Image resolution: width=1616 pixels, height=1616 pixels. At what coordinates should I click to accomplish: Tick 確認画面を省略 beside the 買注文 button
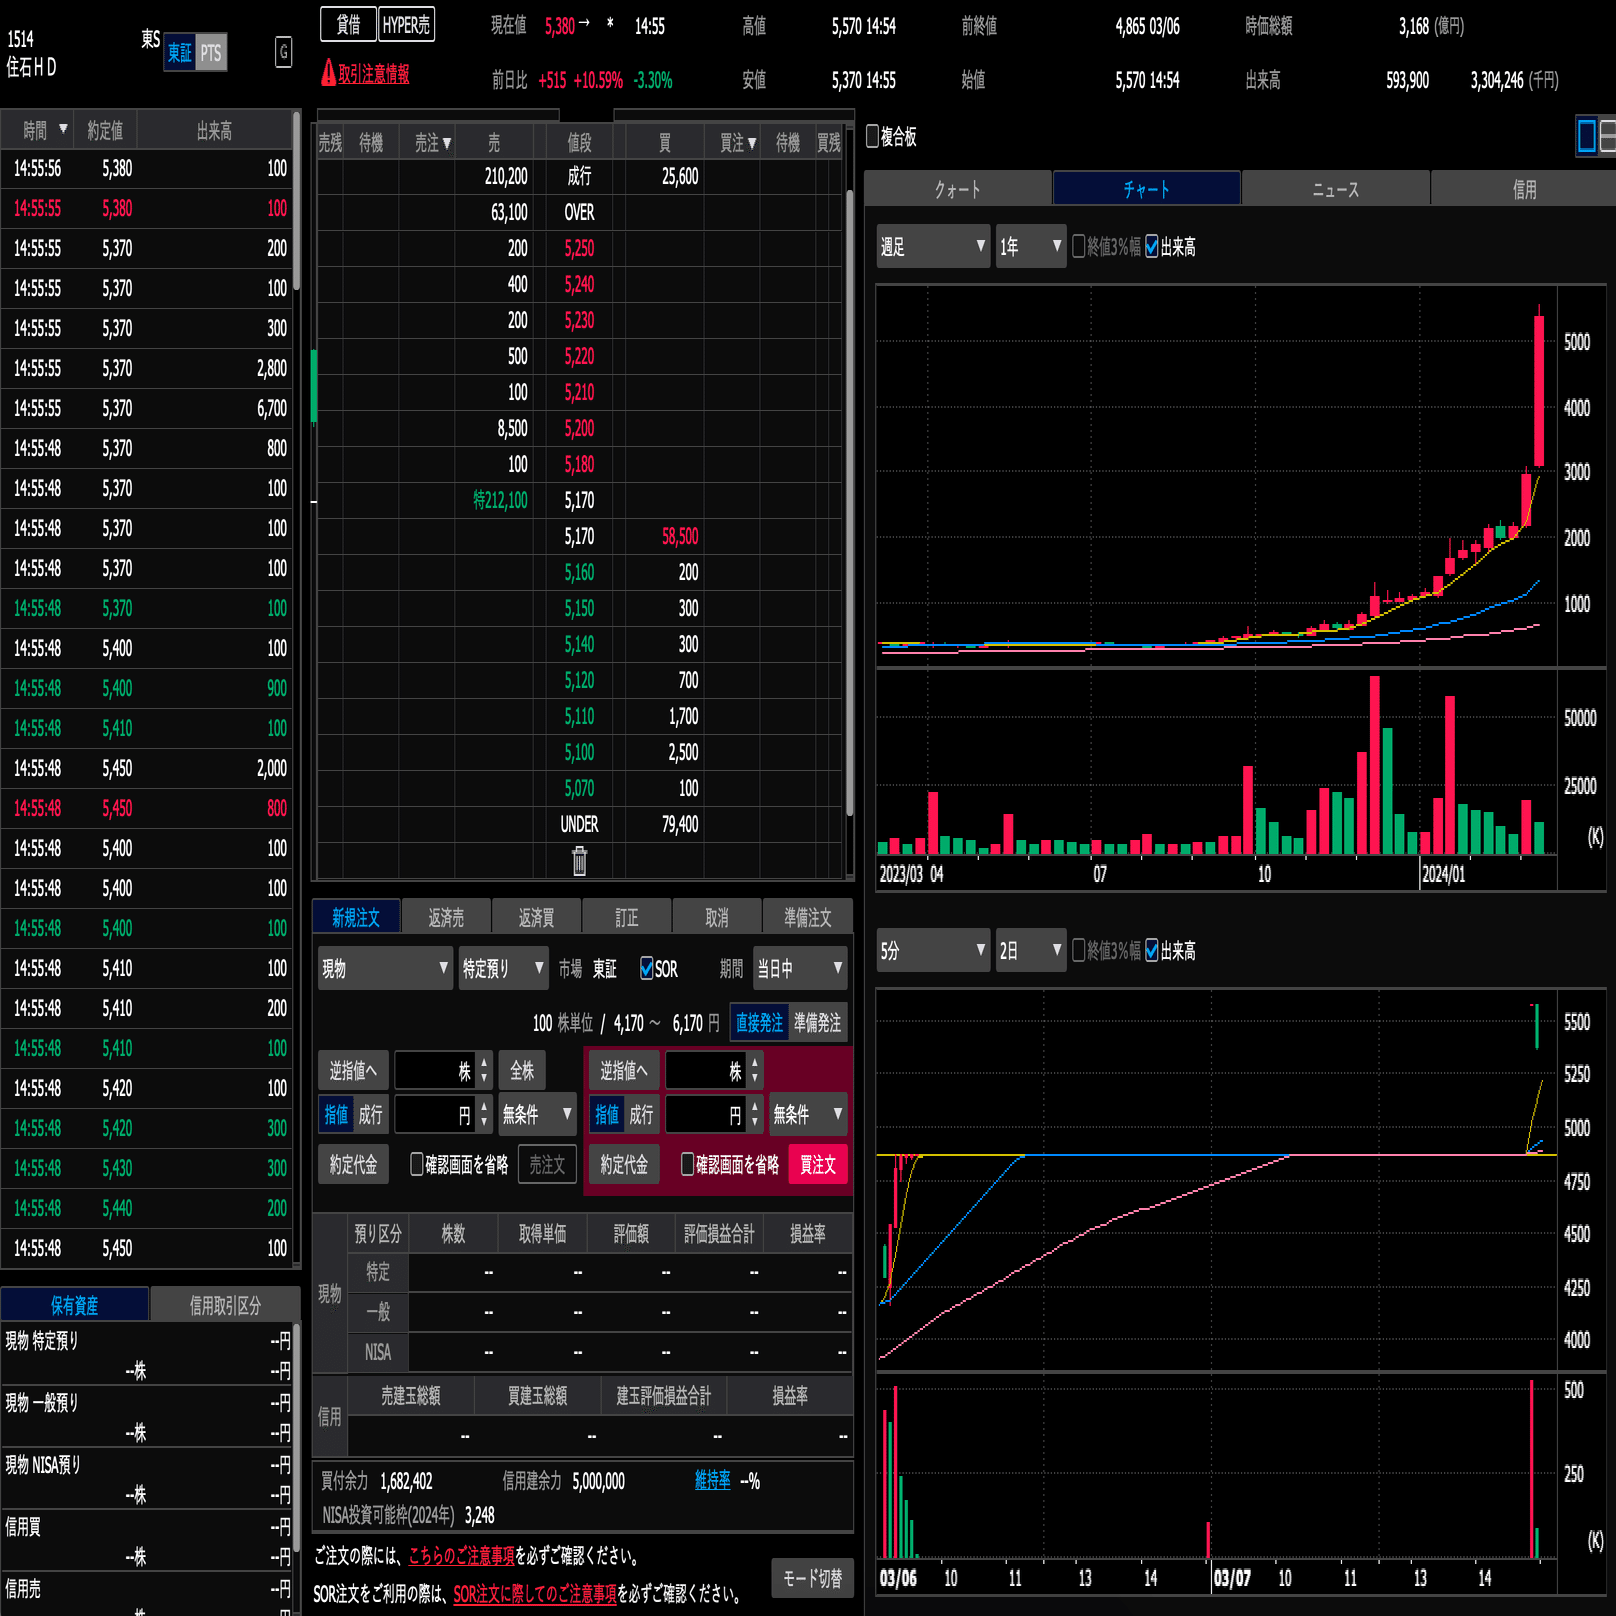pos(688,1164)
